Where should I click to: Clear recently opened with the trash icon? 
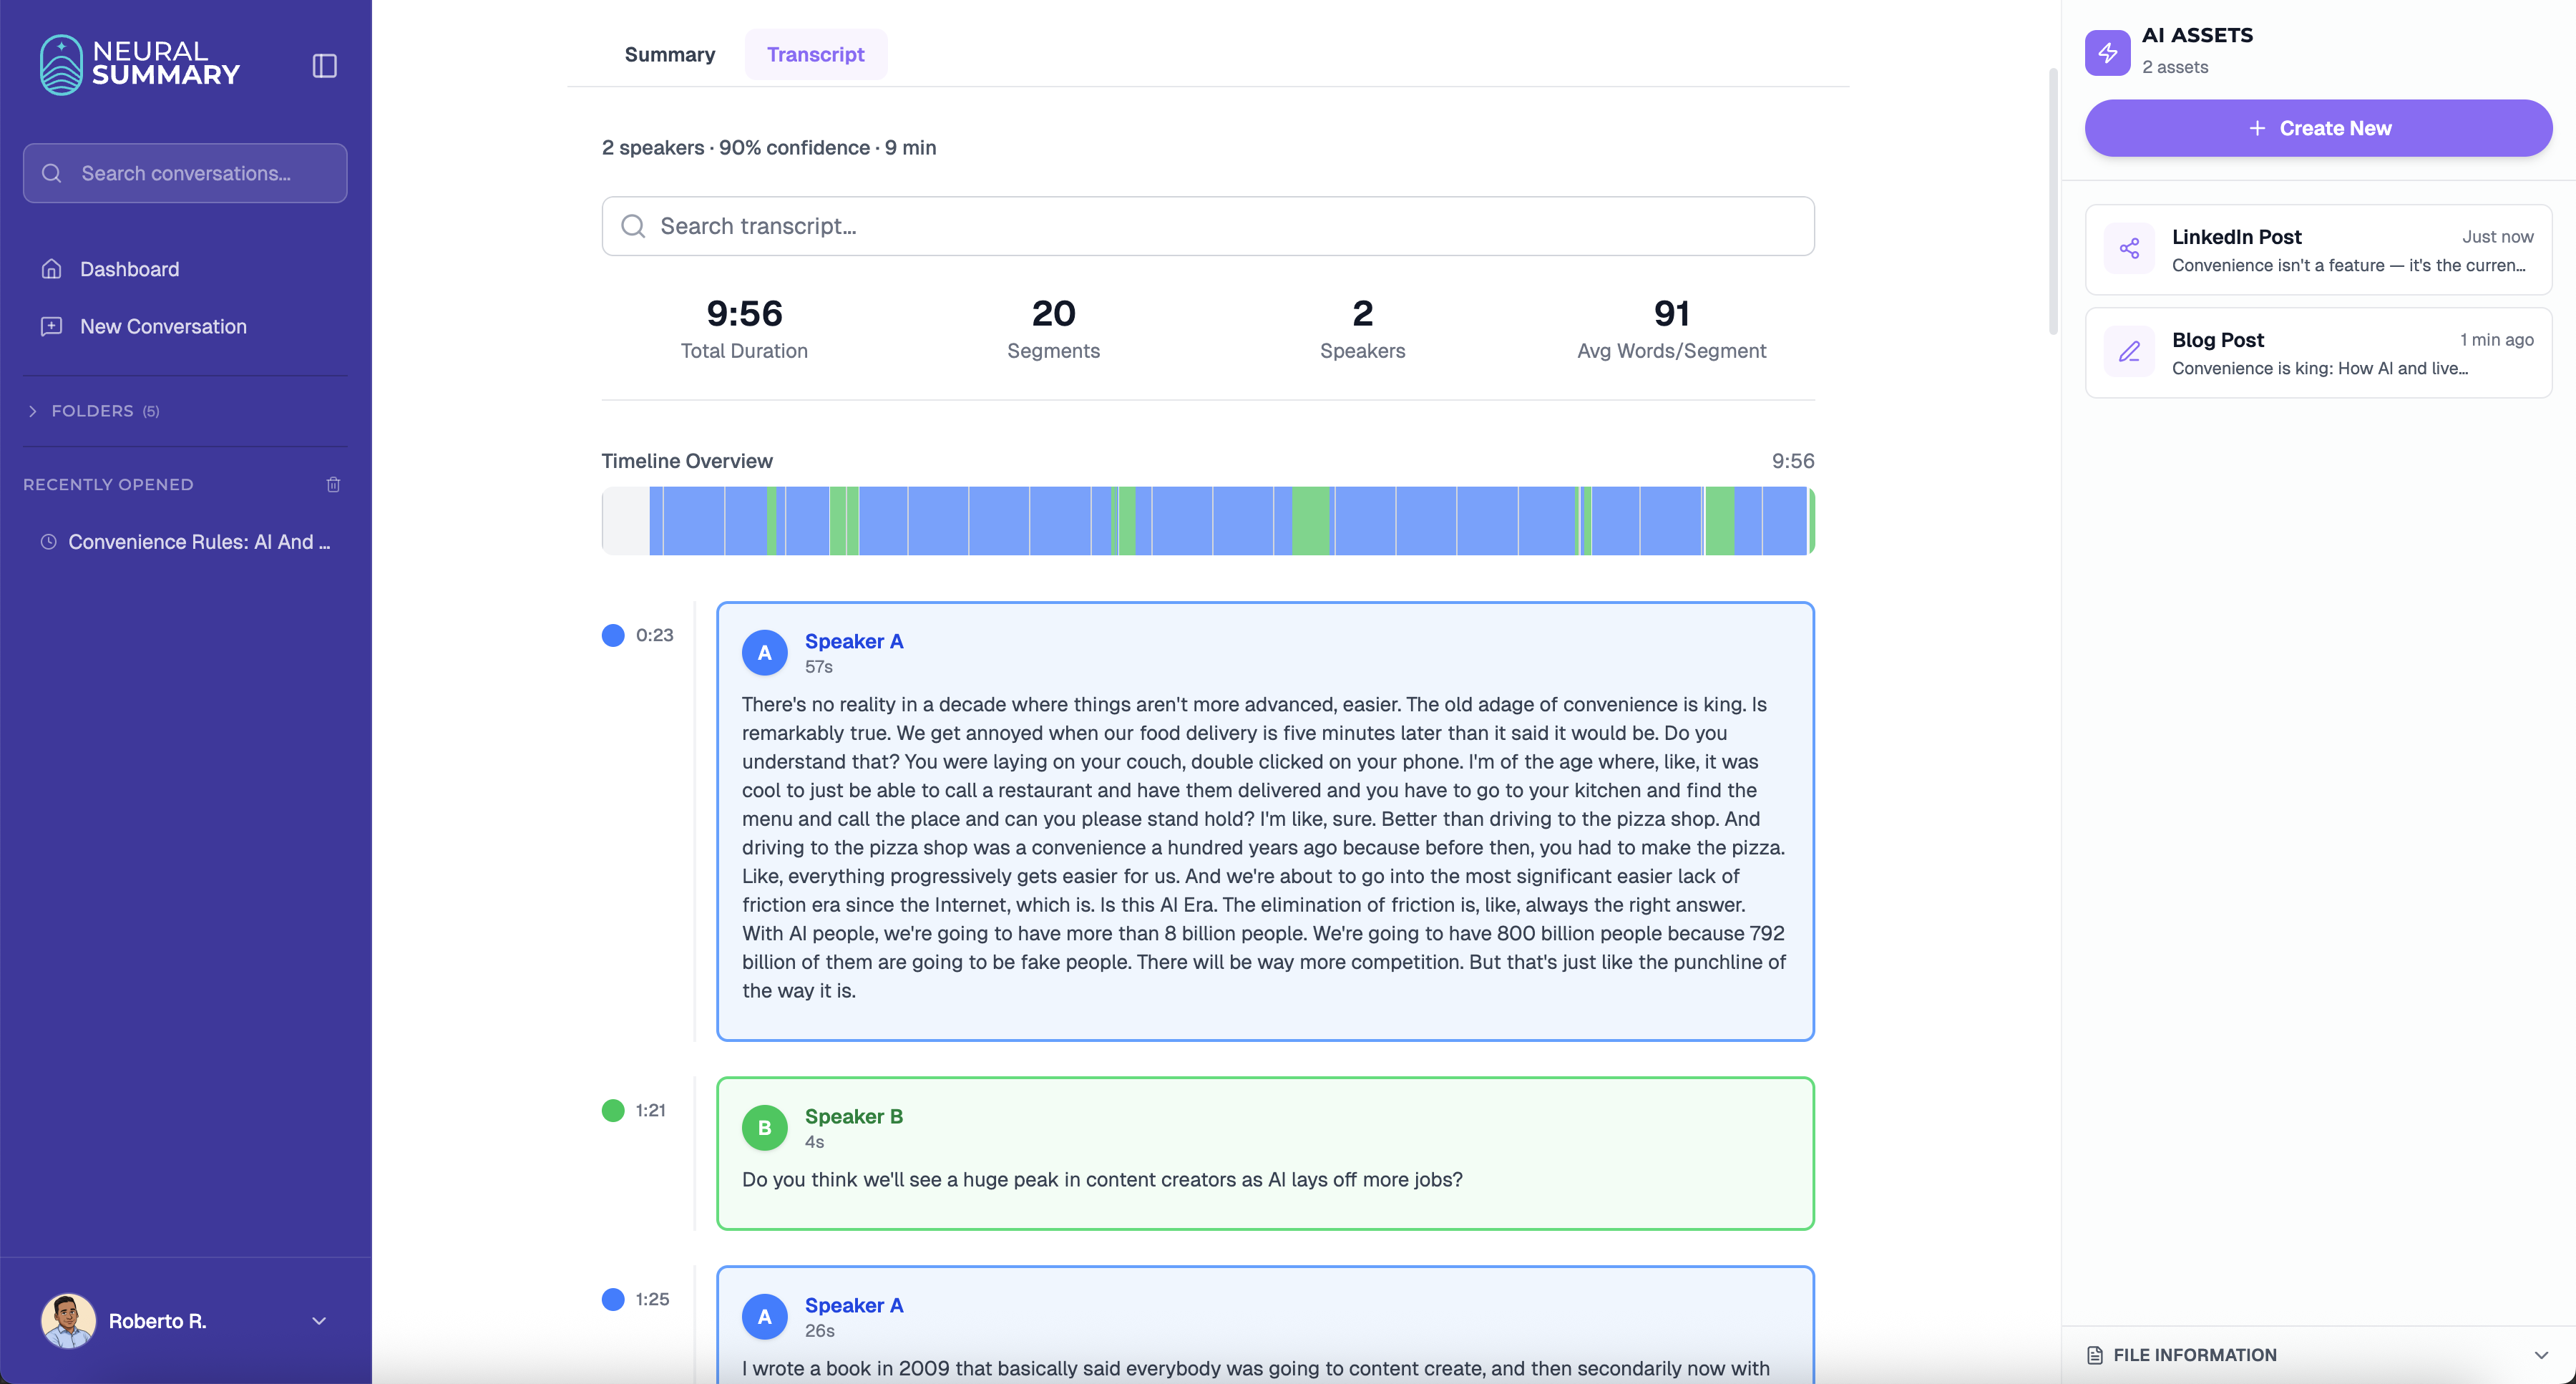coord(333,484)
